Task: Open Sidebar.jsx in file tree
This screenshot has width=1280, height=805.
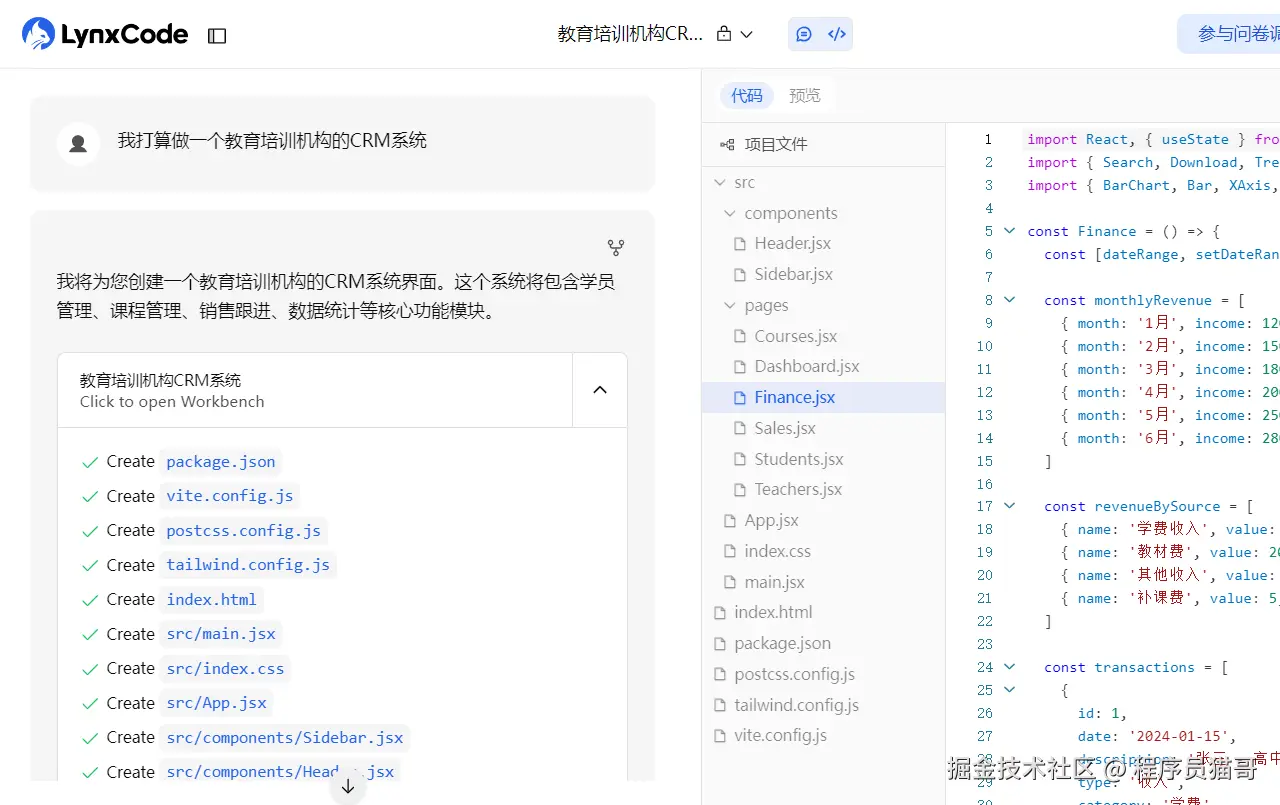Action: [x=793, y=275]
